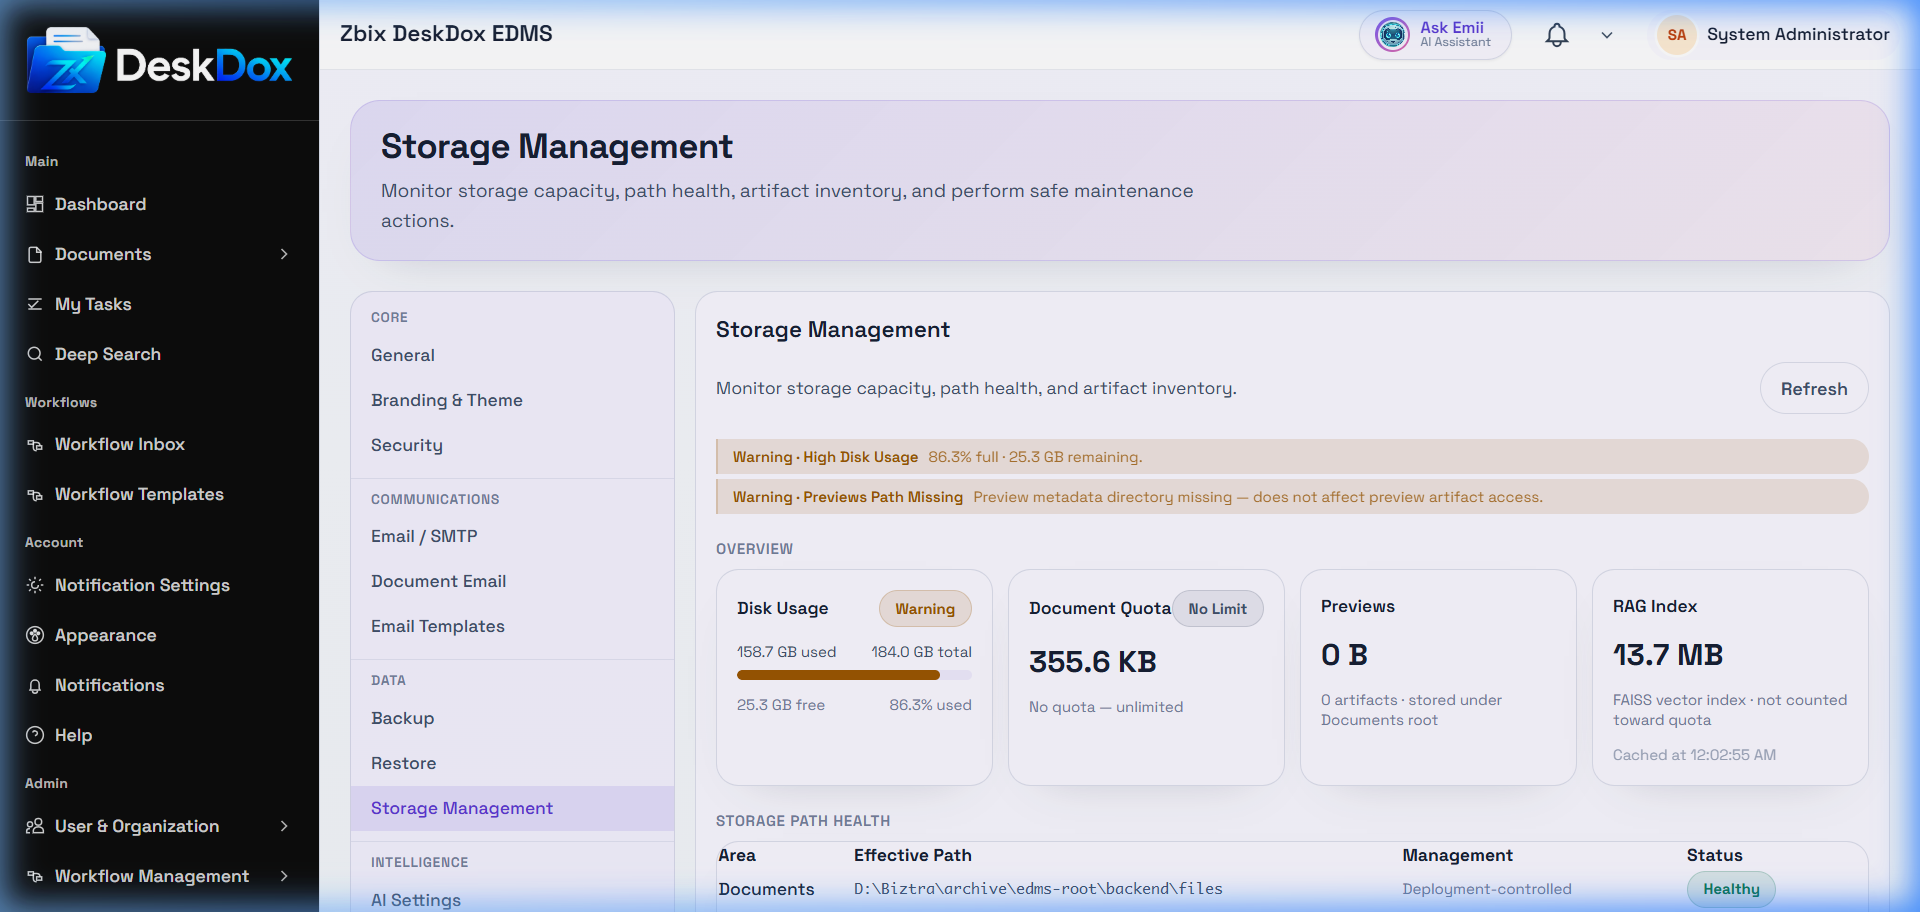Open Document Email settings
The height and width of the screenshot is (912, 1920).
click(512, 581)
